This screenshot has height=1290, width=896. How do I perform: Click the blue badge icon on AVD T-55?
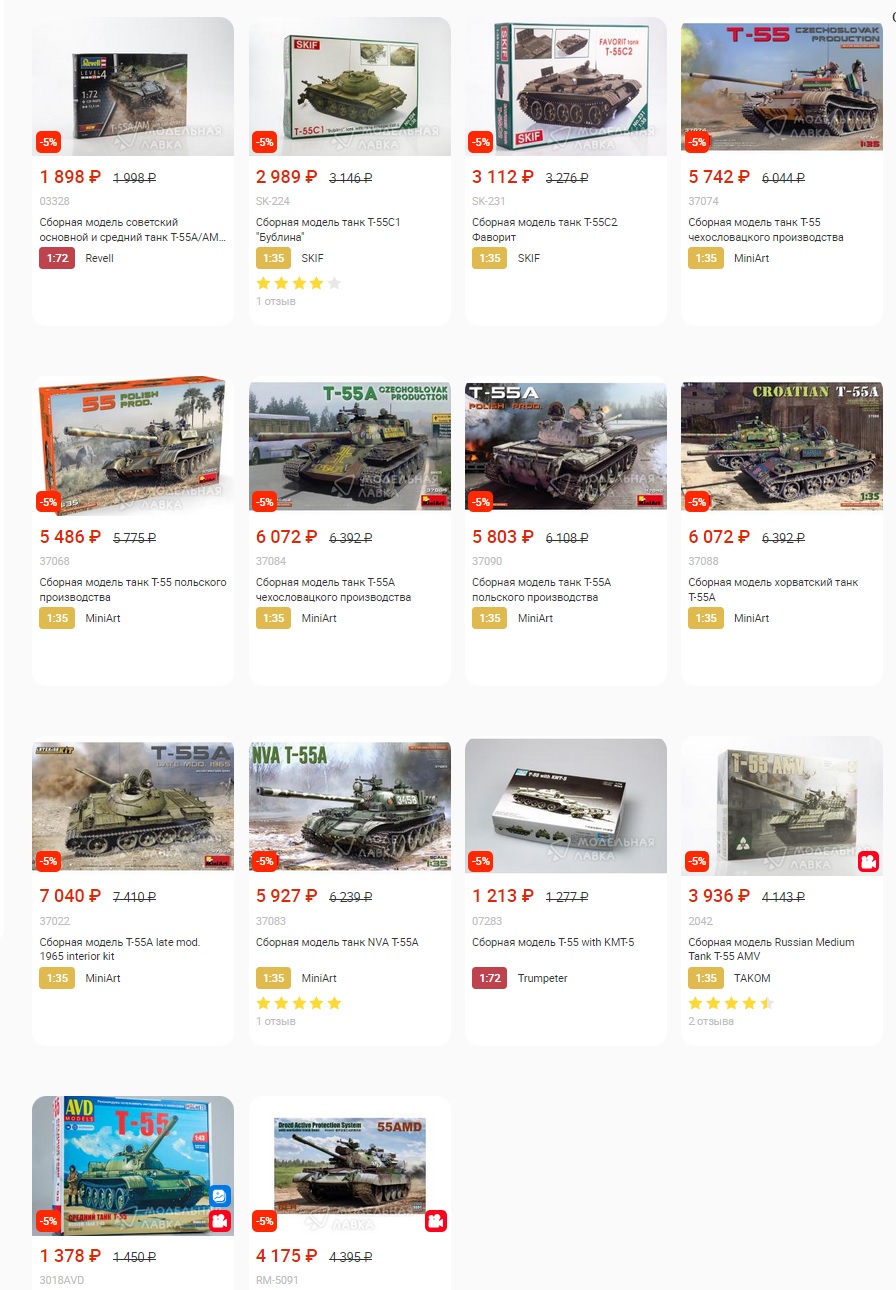(x=220, y=1196)
